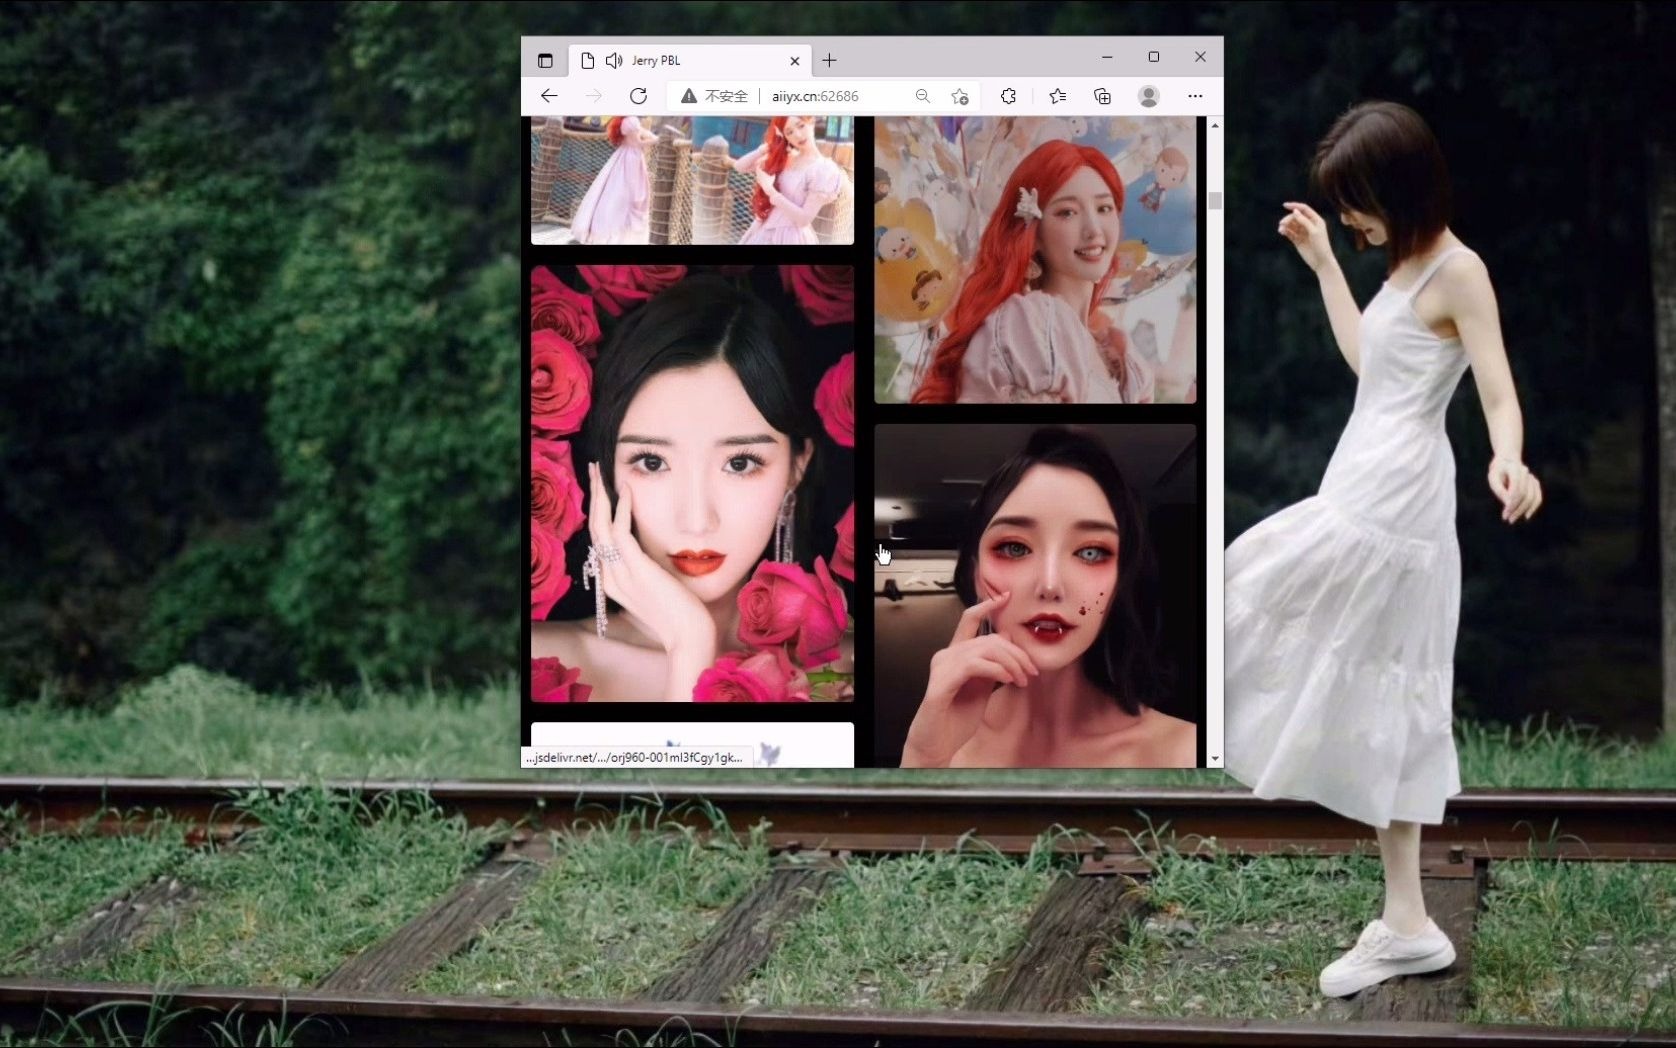
Task: Close the browser window
Action: pos(1200,57)
